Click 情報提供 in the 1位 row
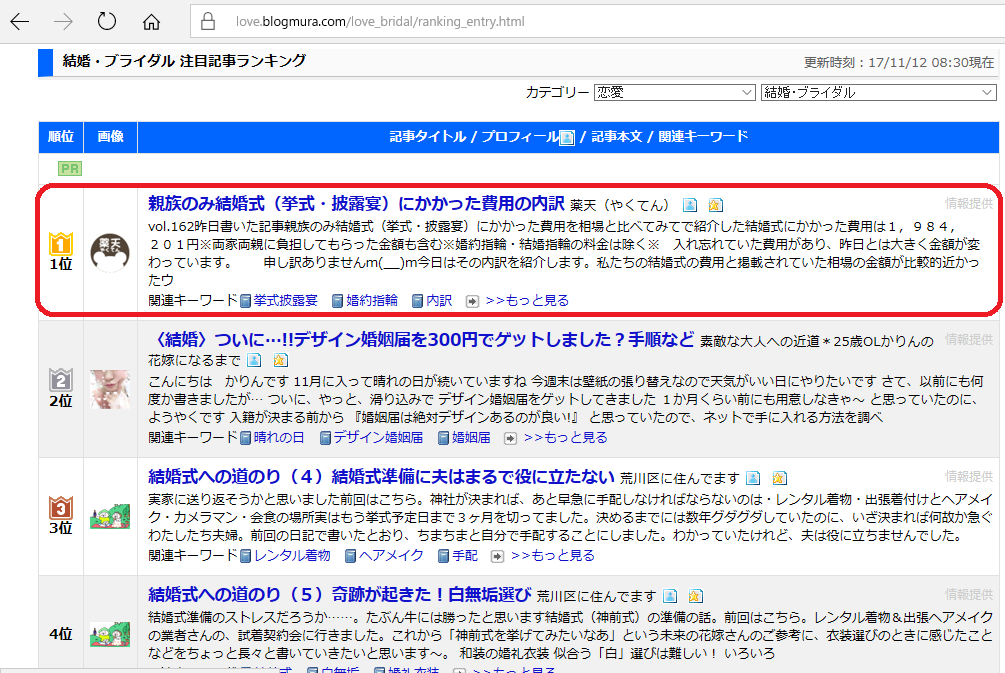 tap(968, 204)
